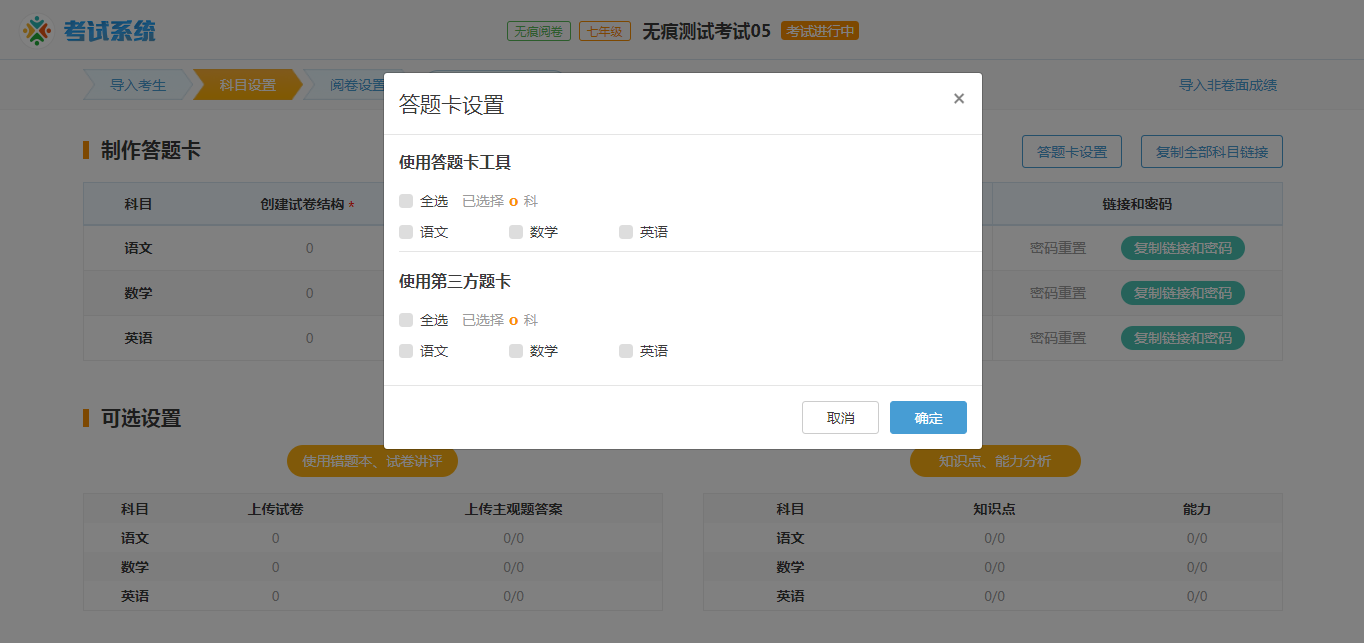Check 语文 under 使用答题卡工具

pyautogui.click(x=406, y=232)
